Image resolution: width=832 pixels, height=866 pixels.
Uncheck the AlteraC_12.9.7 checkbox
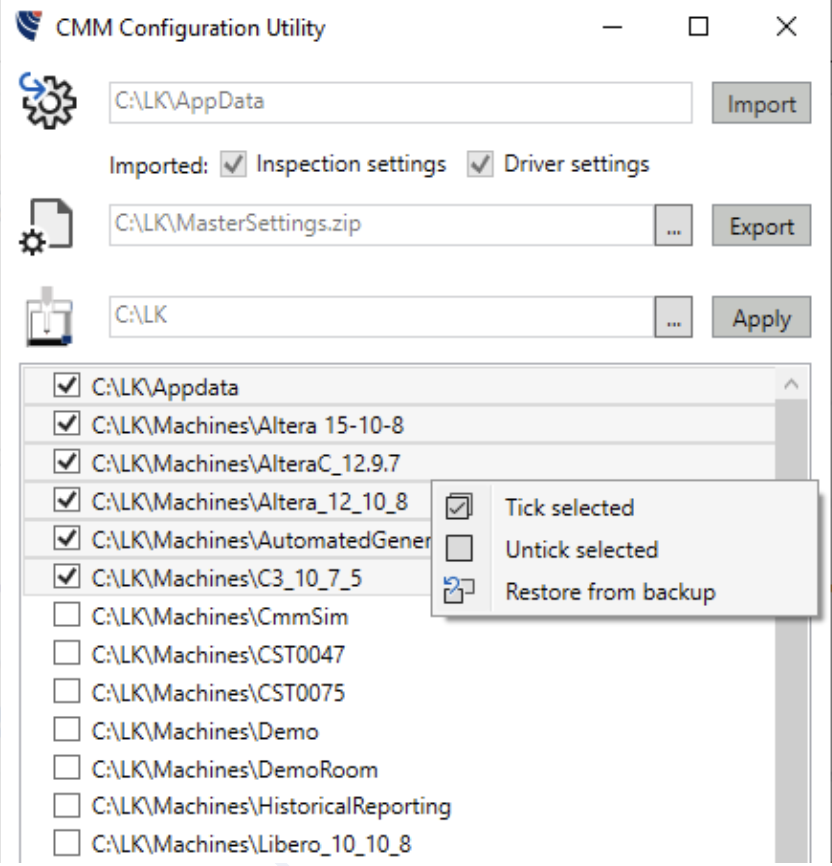coord(67,462)
